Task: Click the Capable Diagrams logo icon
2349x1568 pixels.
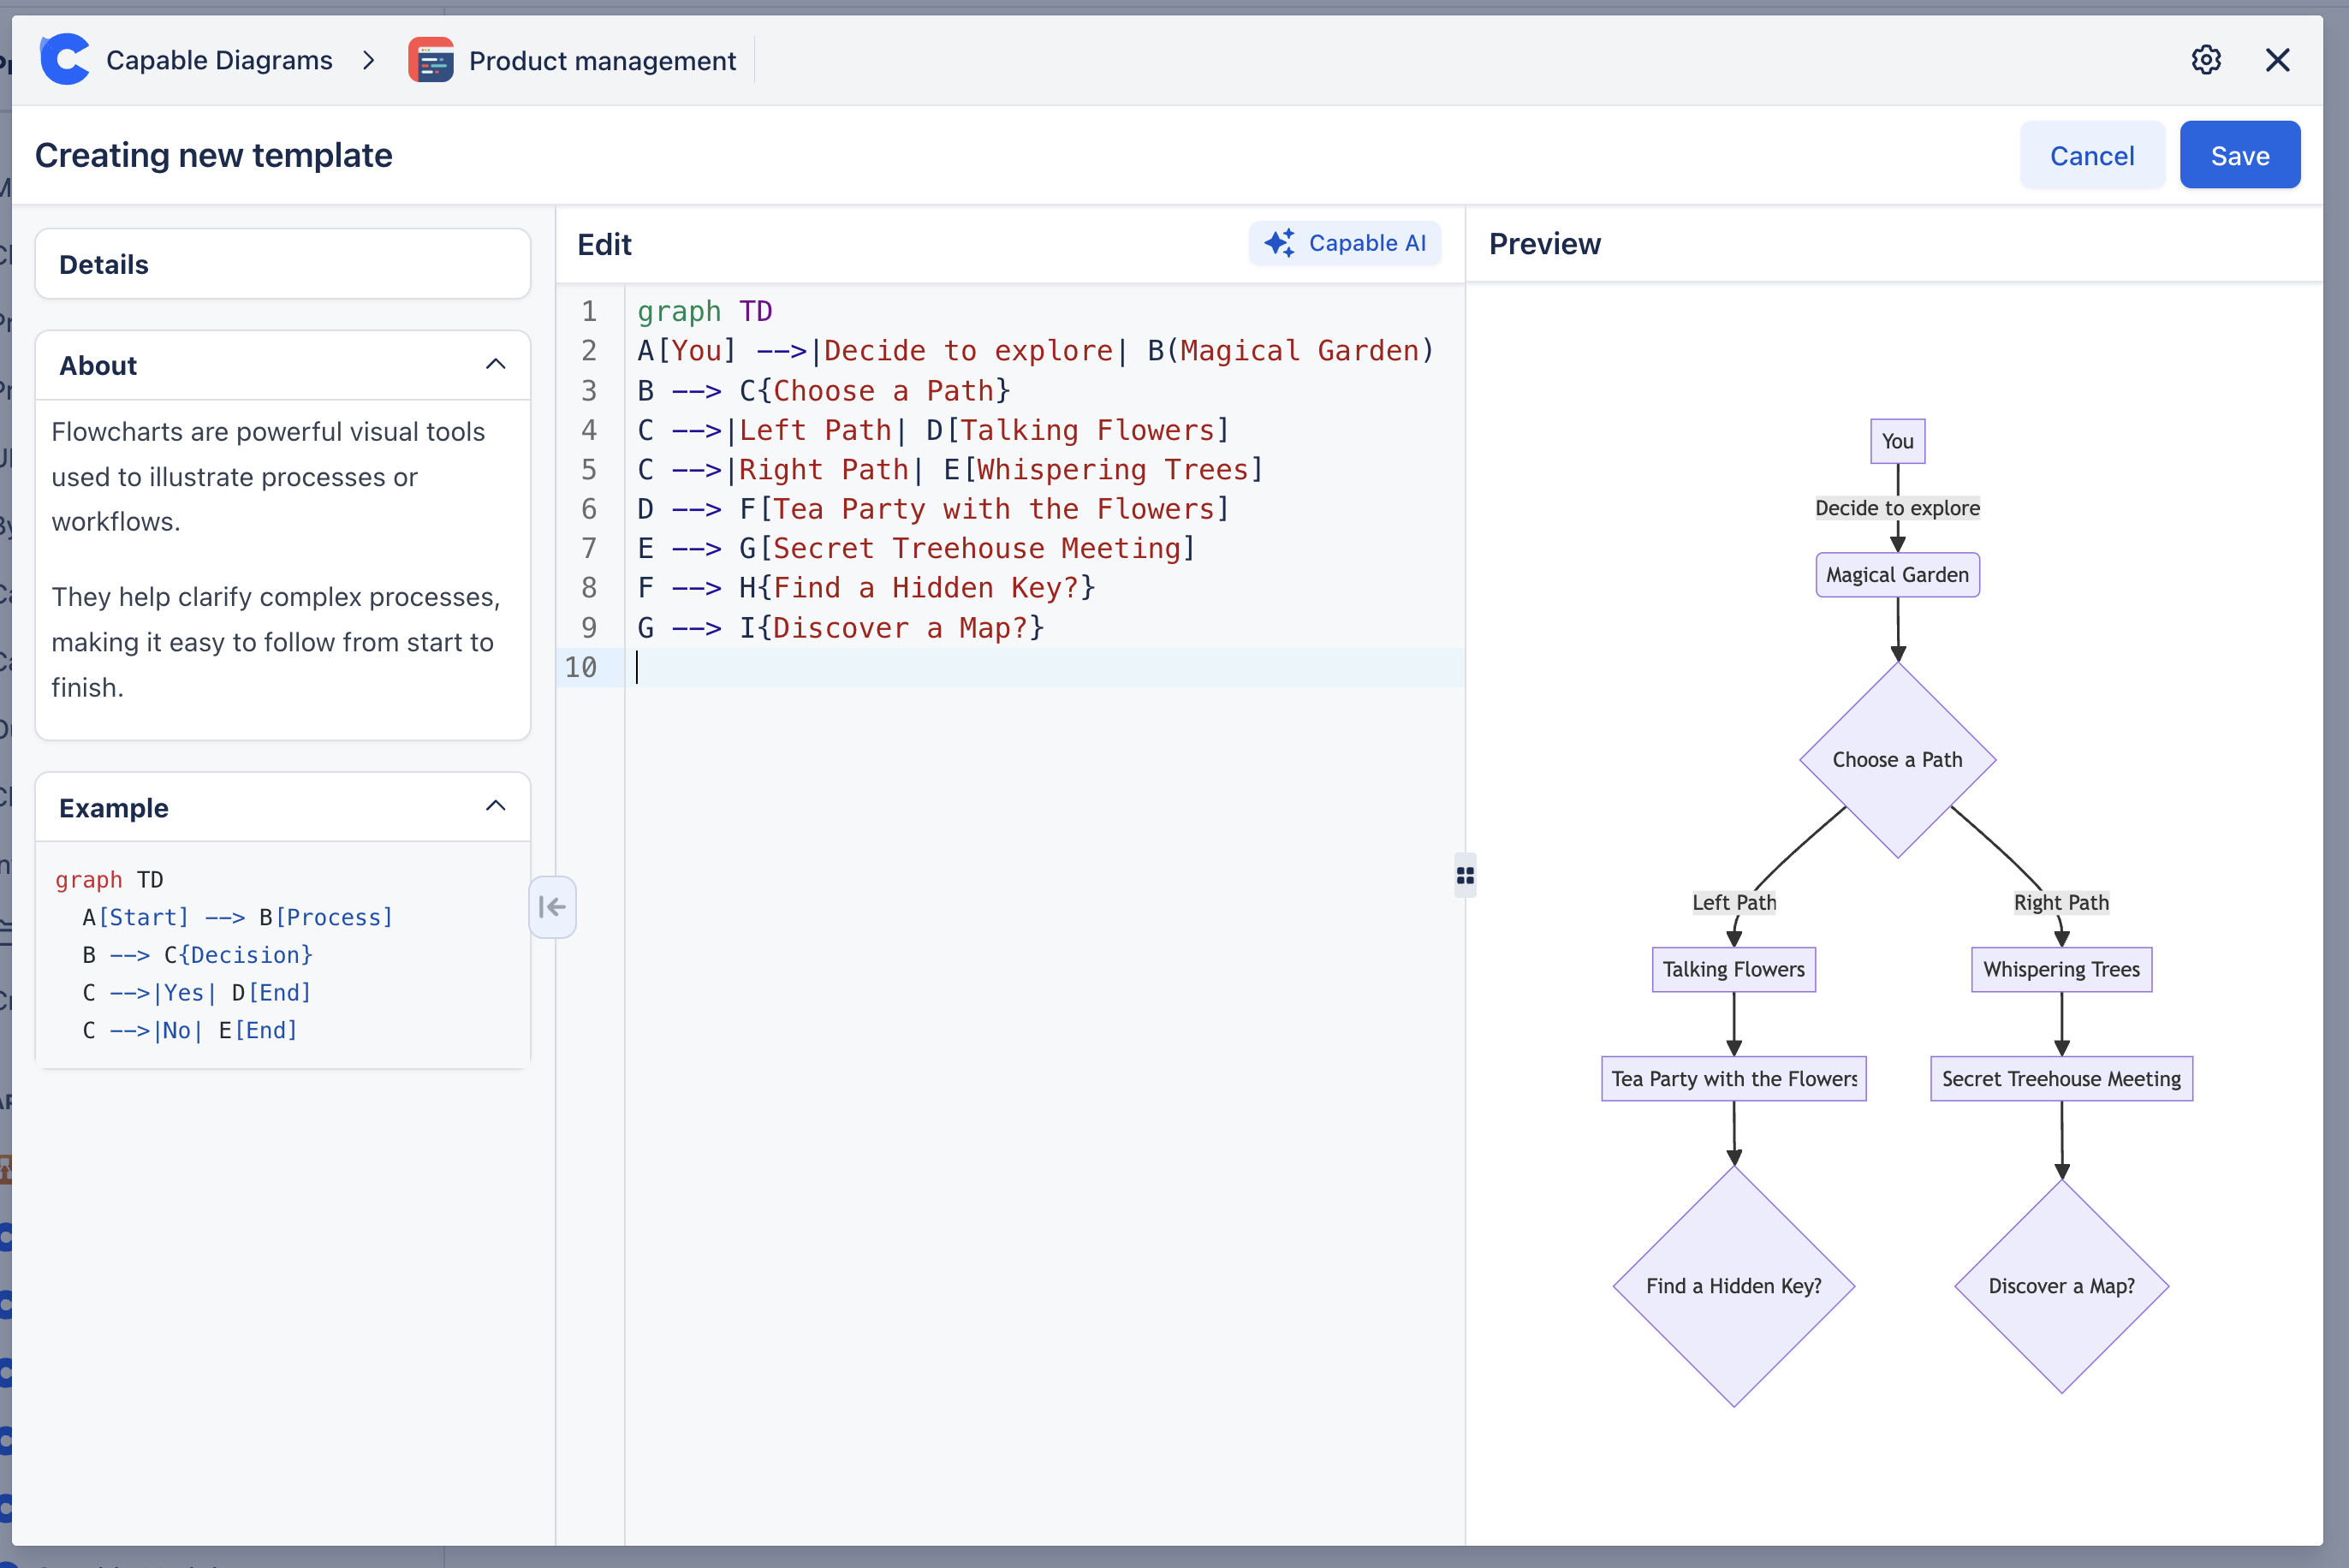Action: coord(65,60)
